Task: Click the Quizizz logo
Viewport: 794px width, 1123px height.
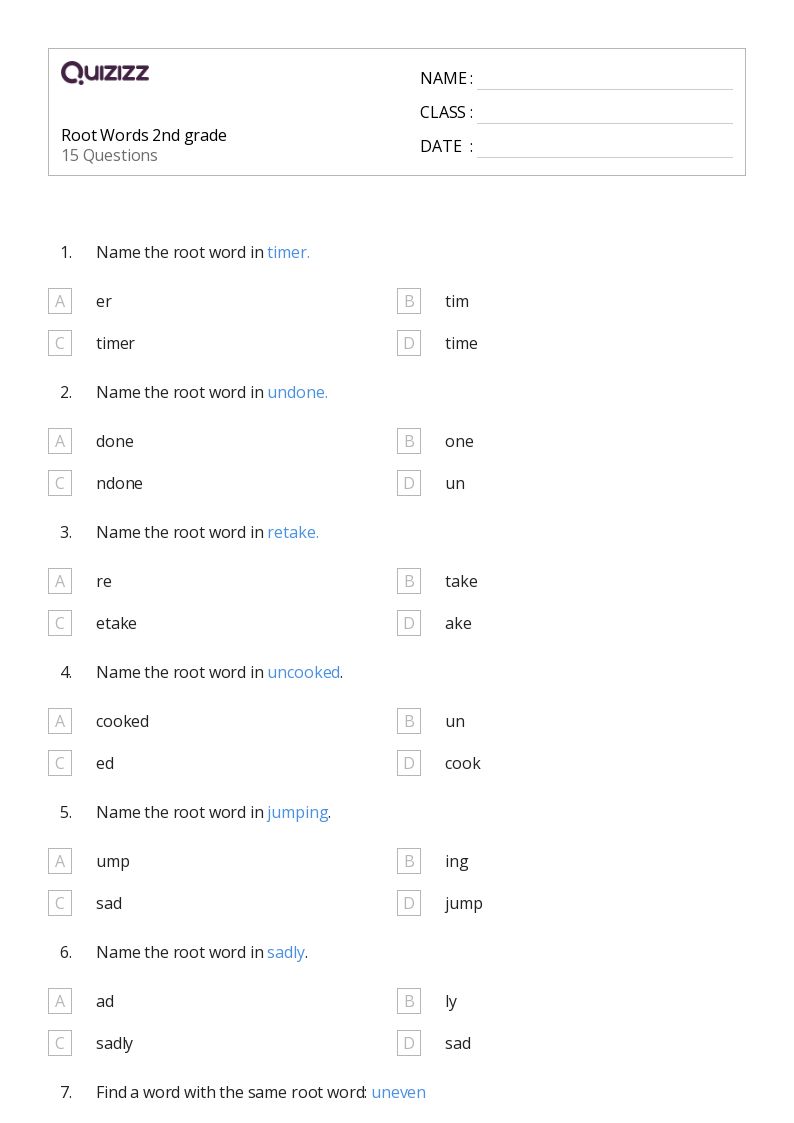Action: coord(105,72)
